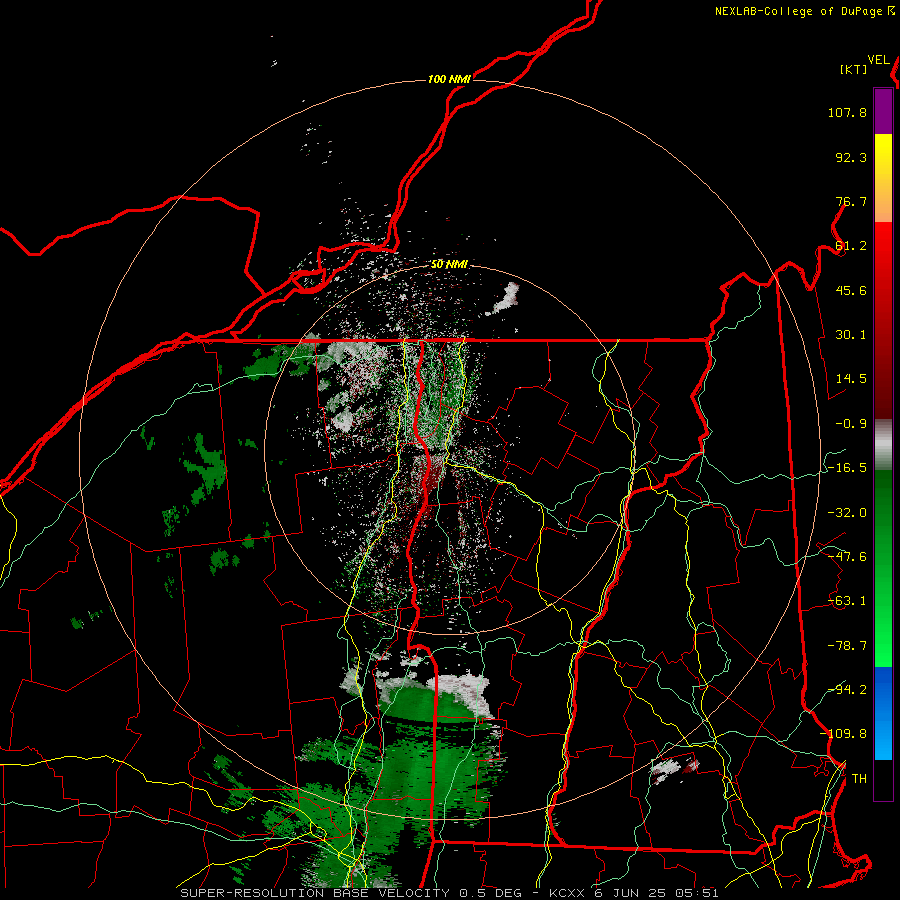Click the 14.5 velocity scale label
Viewport: 900px width, 900px height.
pos(851,379)
